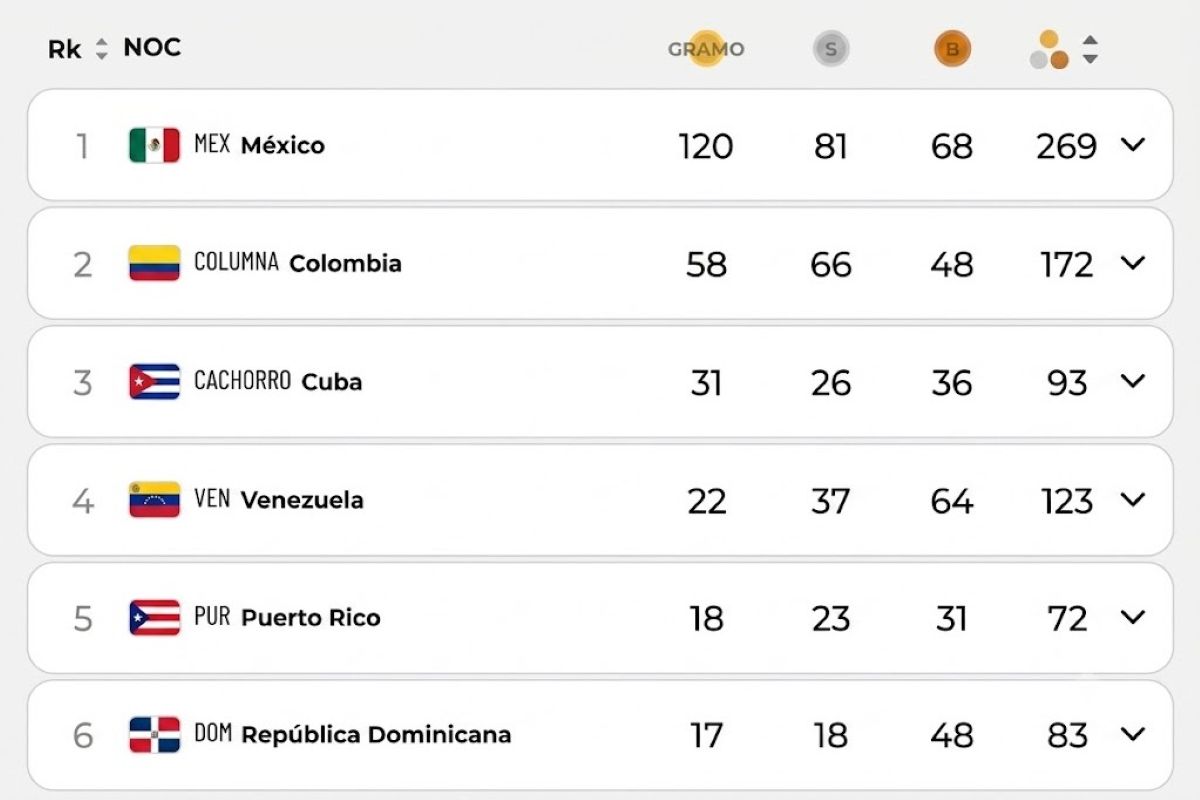1200x800 pixels.
Task: Click the México flag icon
Action: [154, 145]
